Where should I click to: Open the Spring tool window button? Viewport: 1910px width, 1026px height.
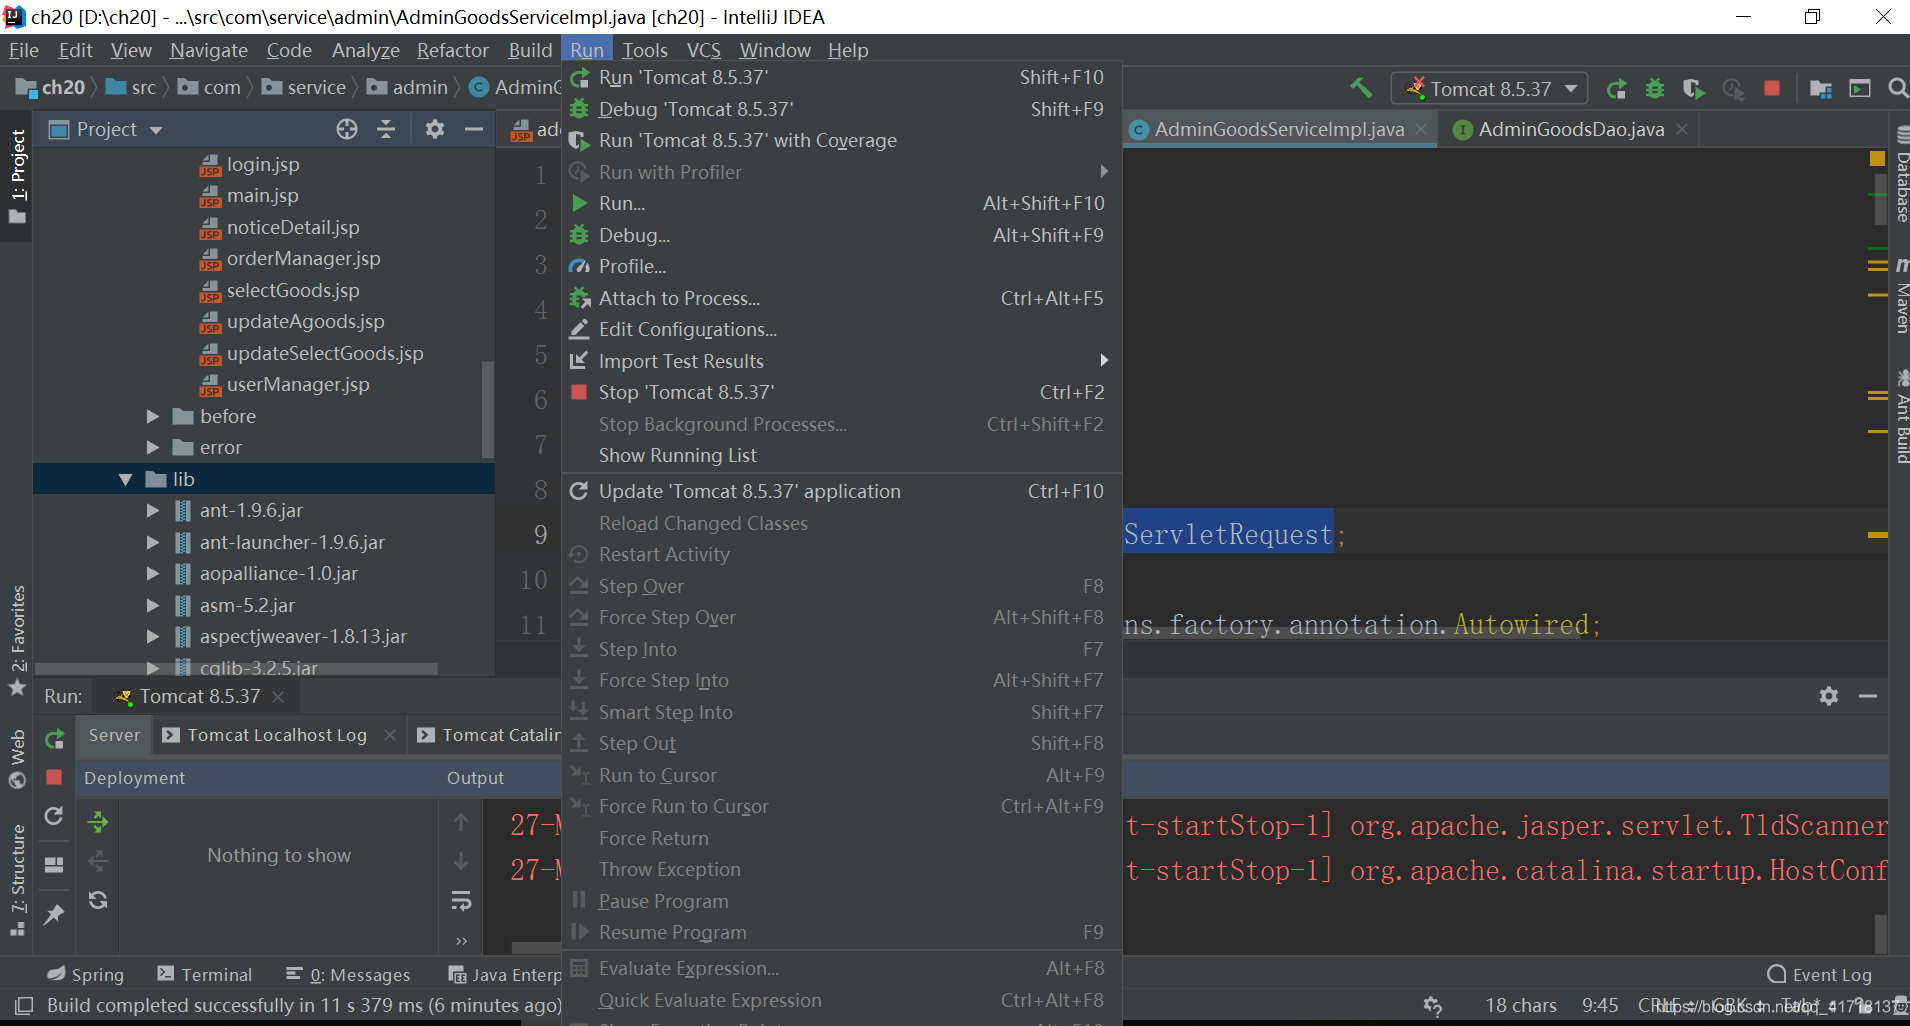86,974
